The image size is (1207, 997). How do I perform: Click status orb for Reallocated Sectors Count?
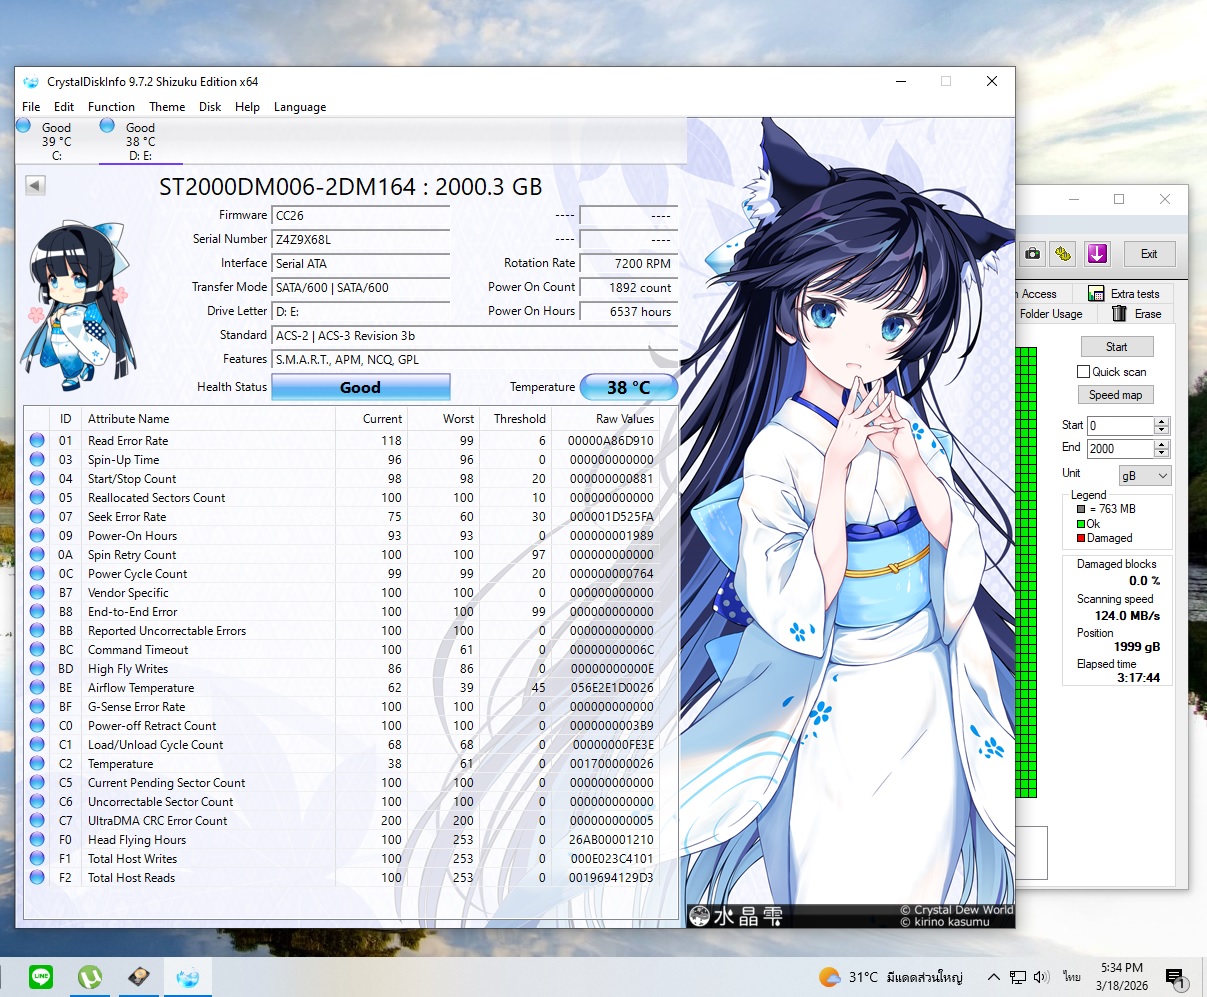[37, 497]
